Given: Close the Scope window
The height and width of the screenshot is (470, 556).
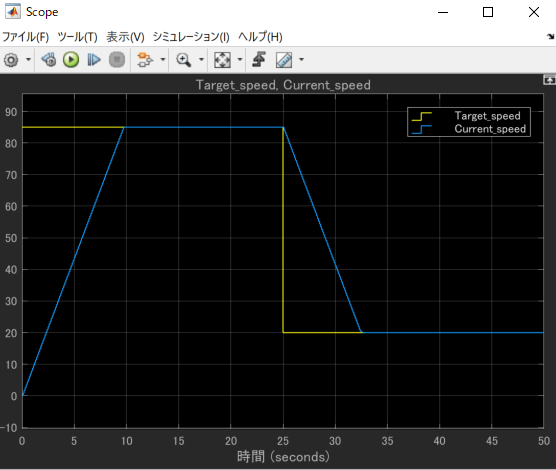Looking at the screenshot, I should (534, 12).
